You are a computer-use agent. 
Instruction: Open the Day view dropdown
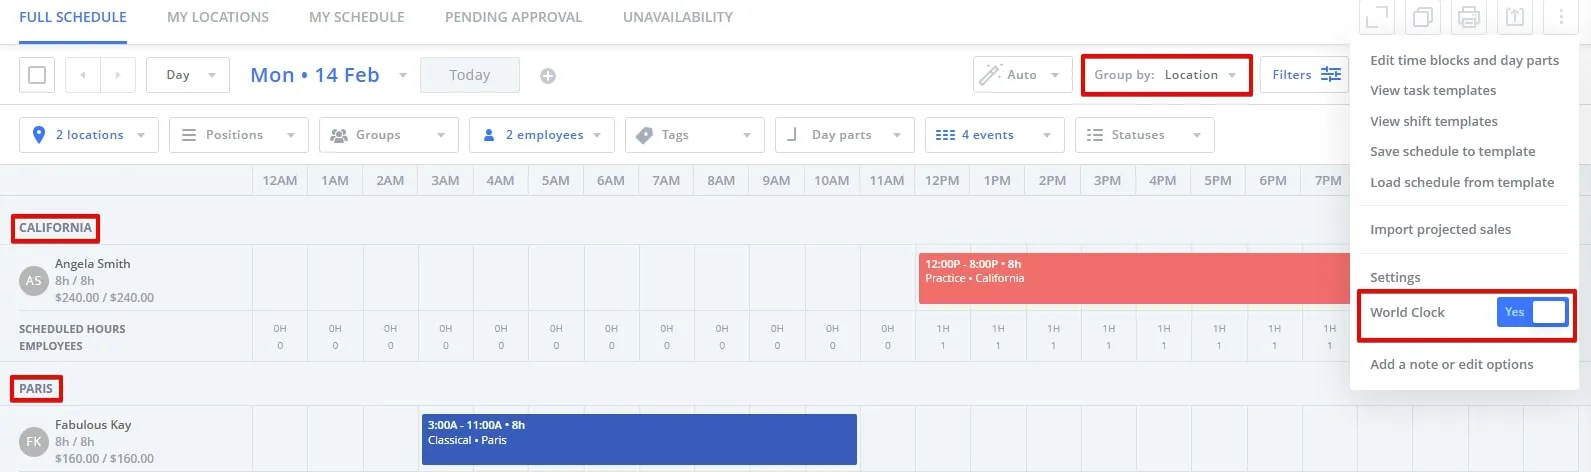[x=188, y=75]
